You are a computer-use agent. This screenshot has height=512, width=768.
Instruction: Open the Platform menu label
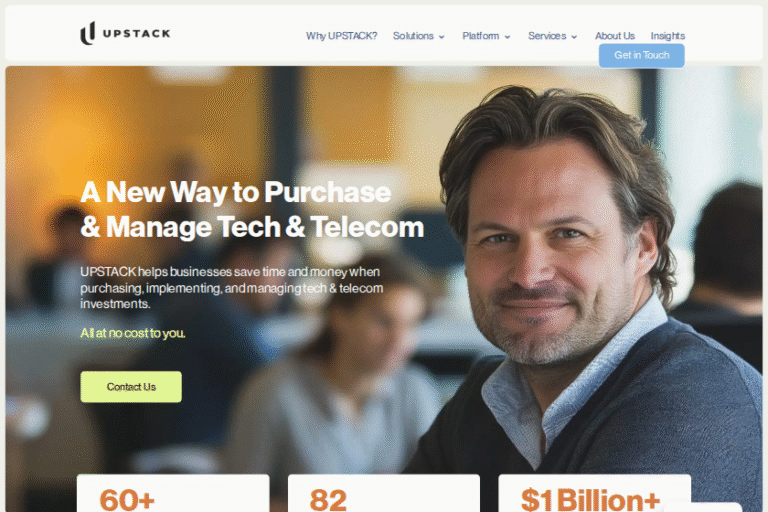coord(480,36)
